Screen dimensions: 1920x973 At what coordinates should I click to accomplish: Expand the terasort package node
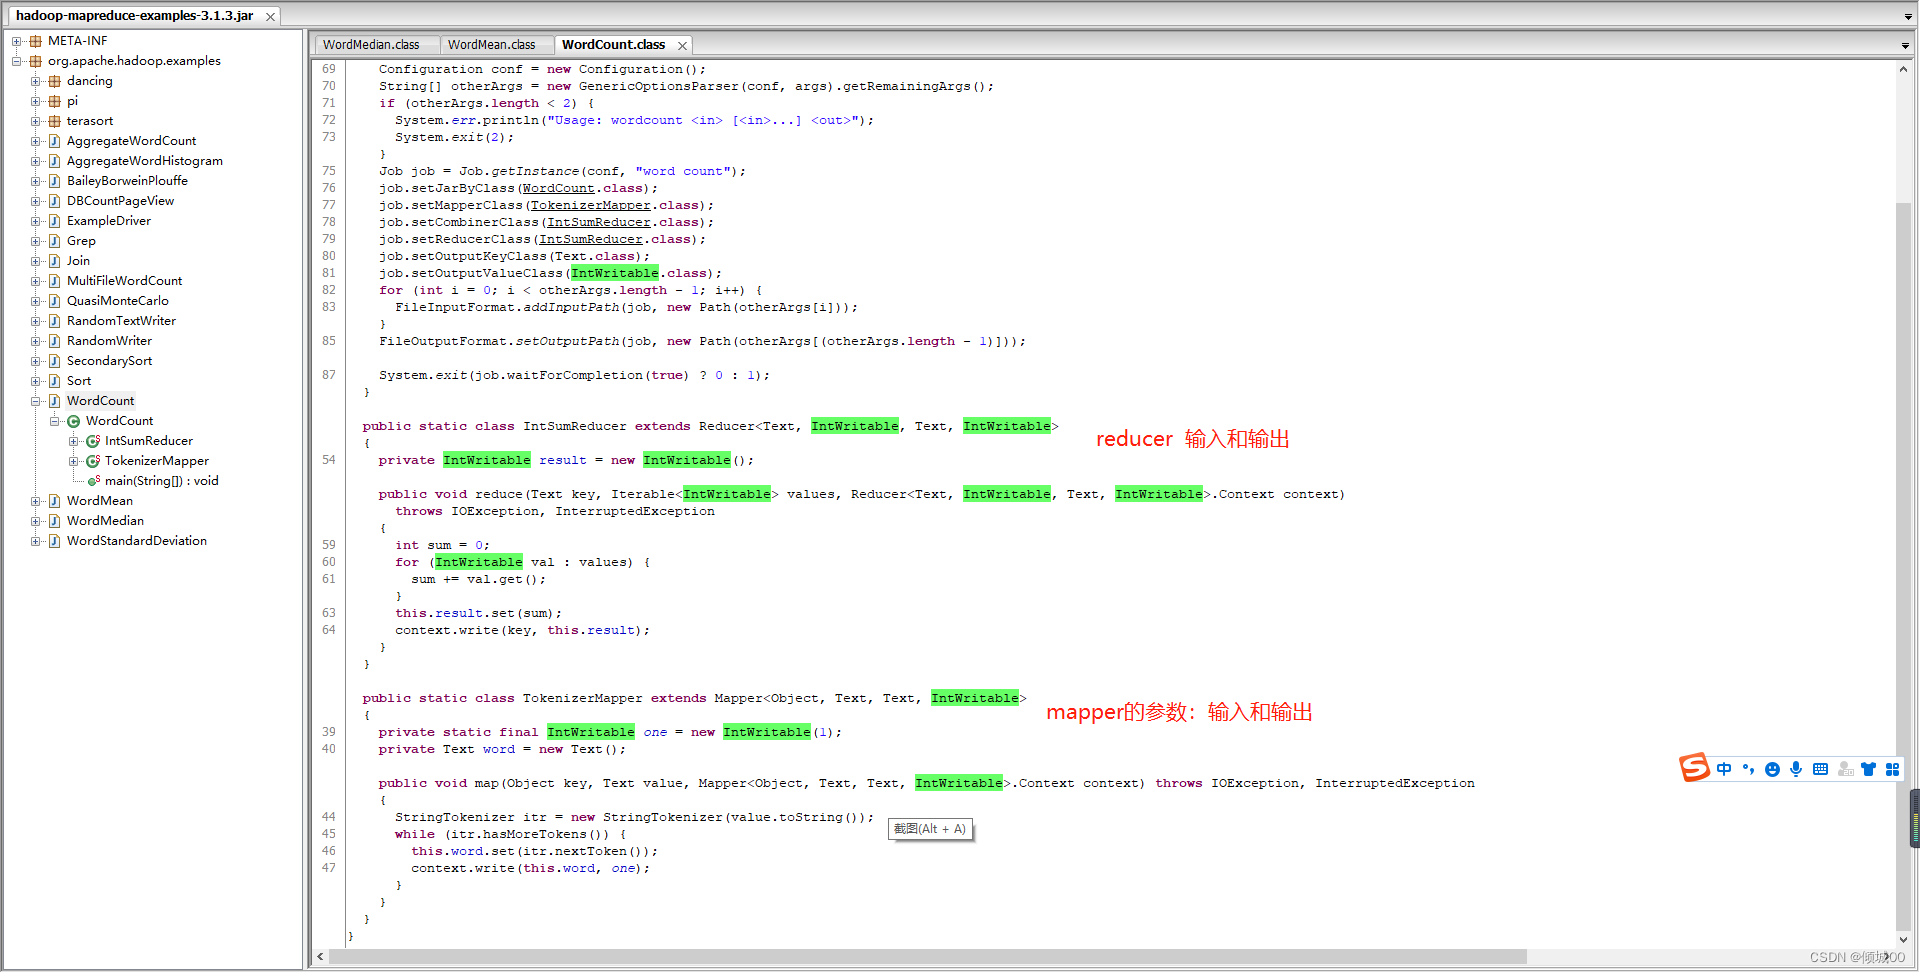coord(36,121)
